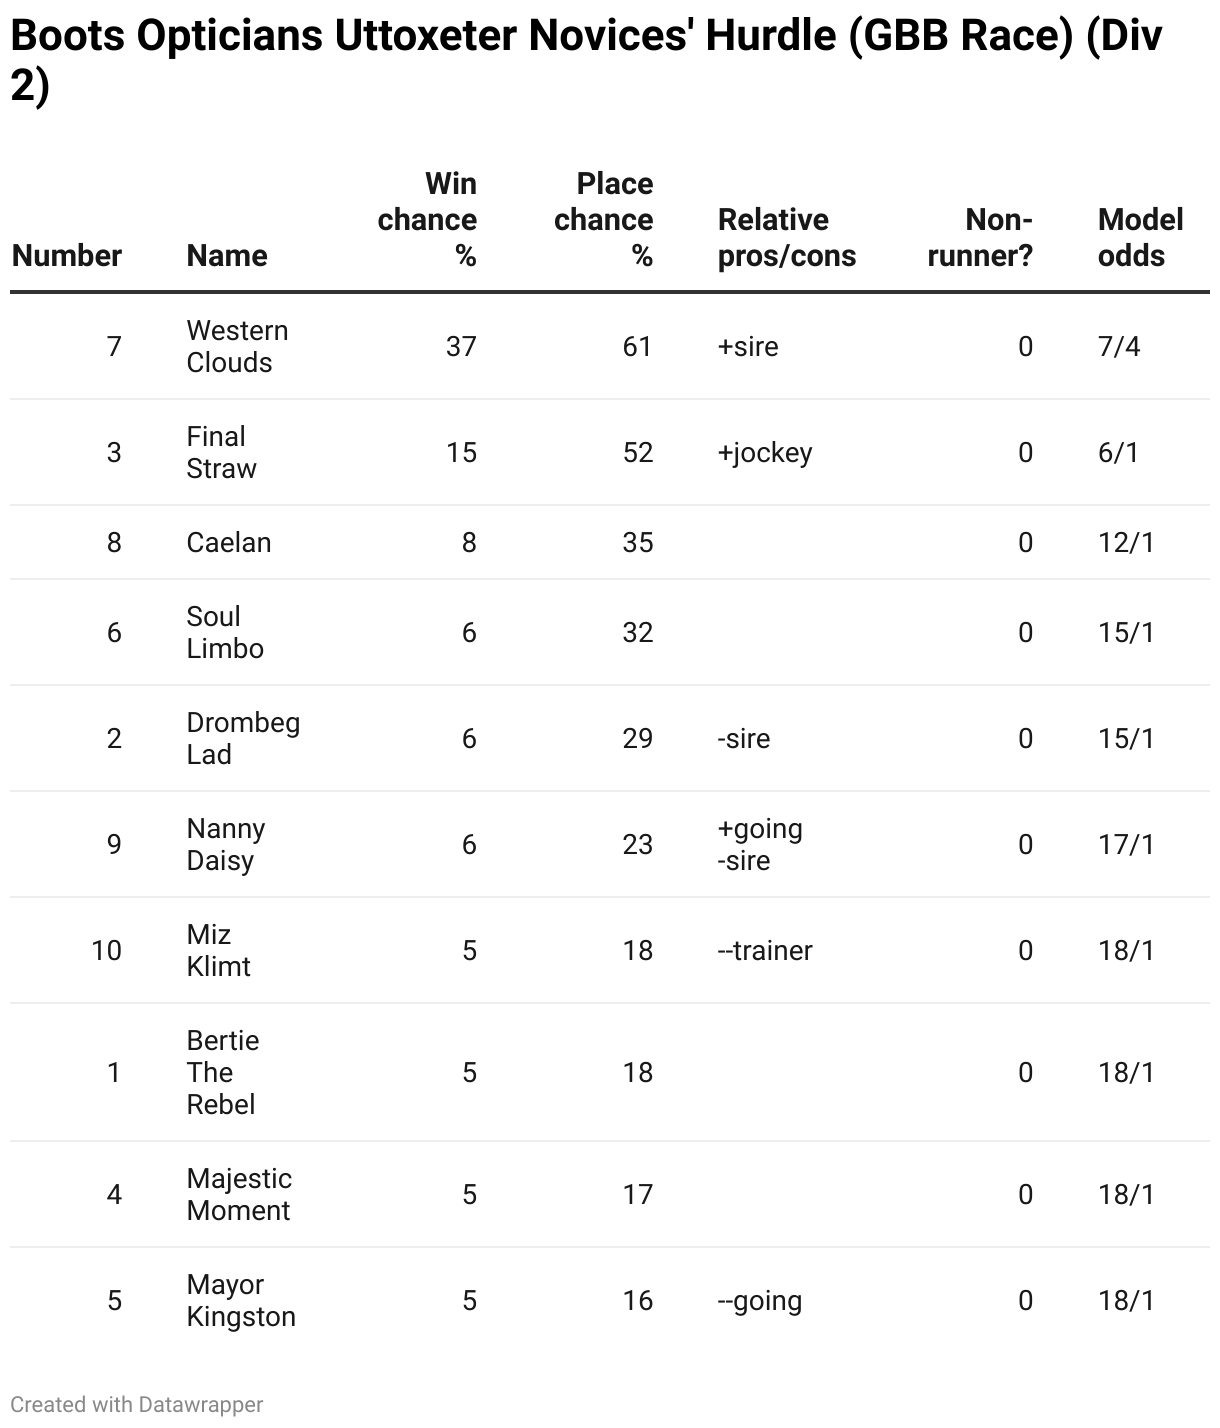
Task: Click Miz Klimt's --trainer note
Action: 765,951
